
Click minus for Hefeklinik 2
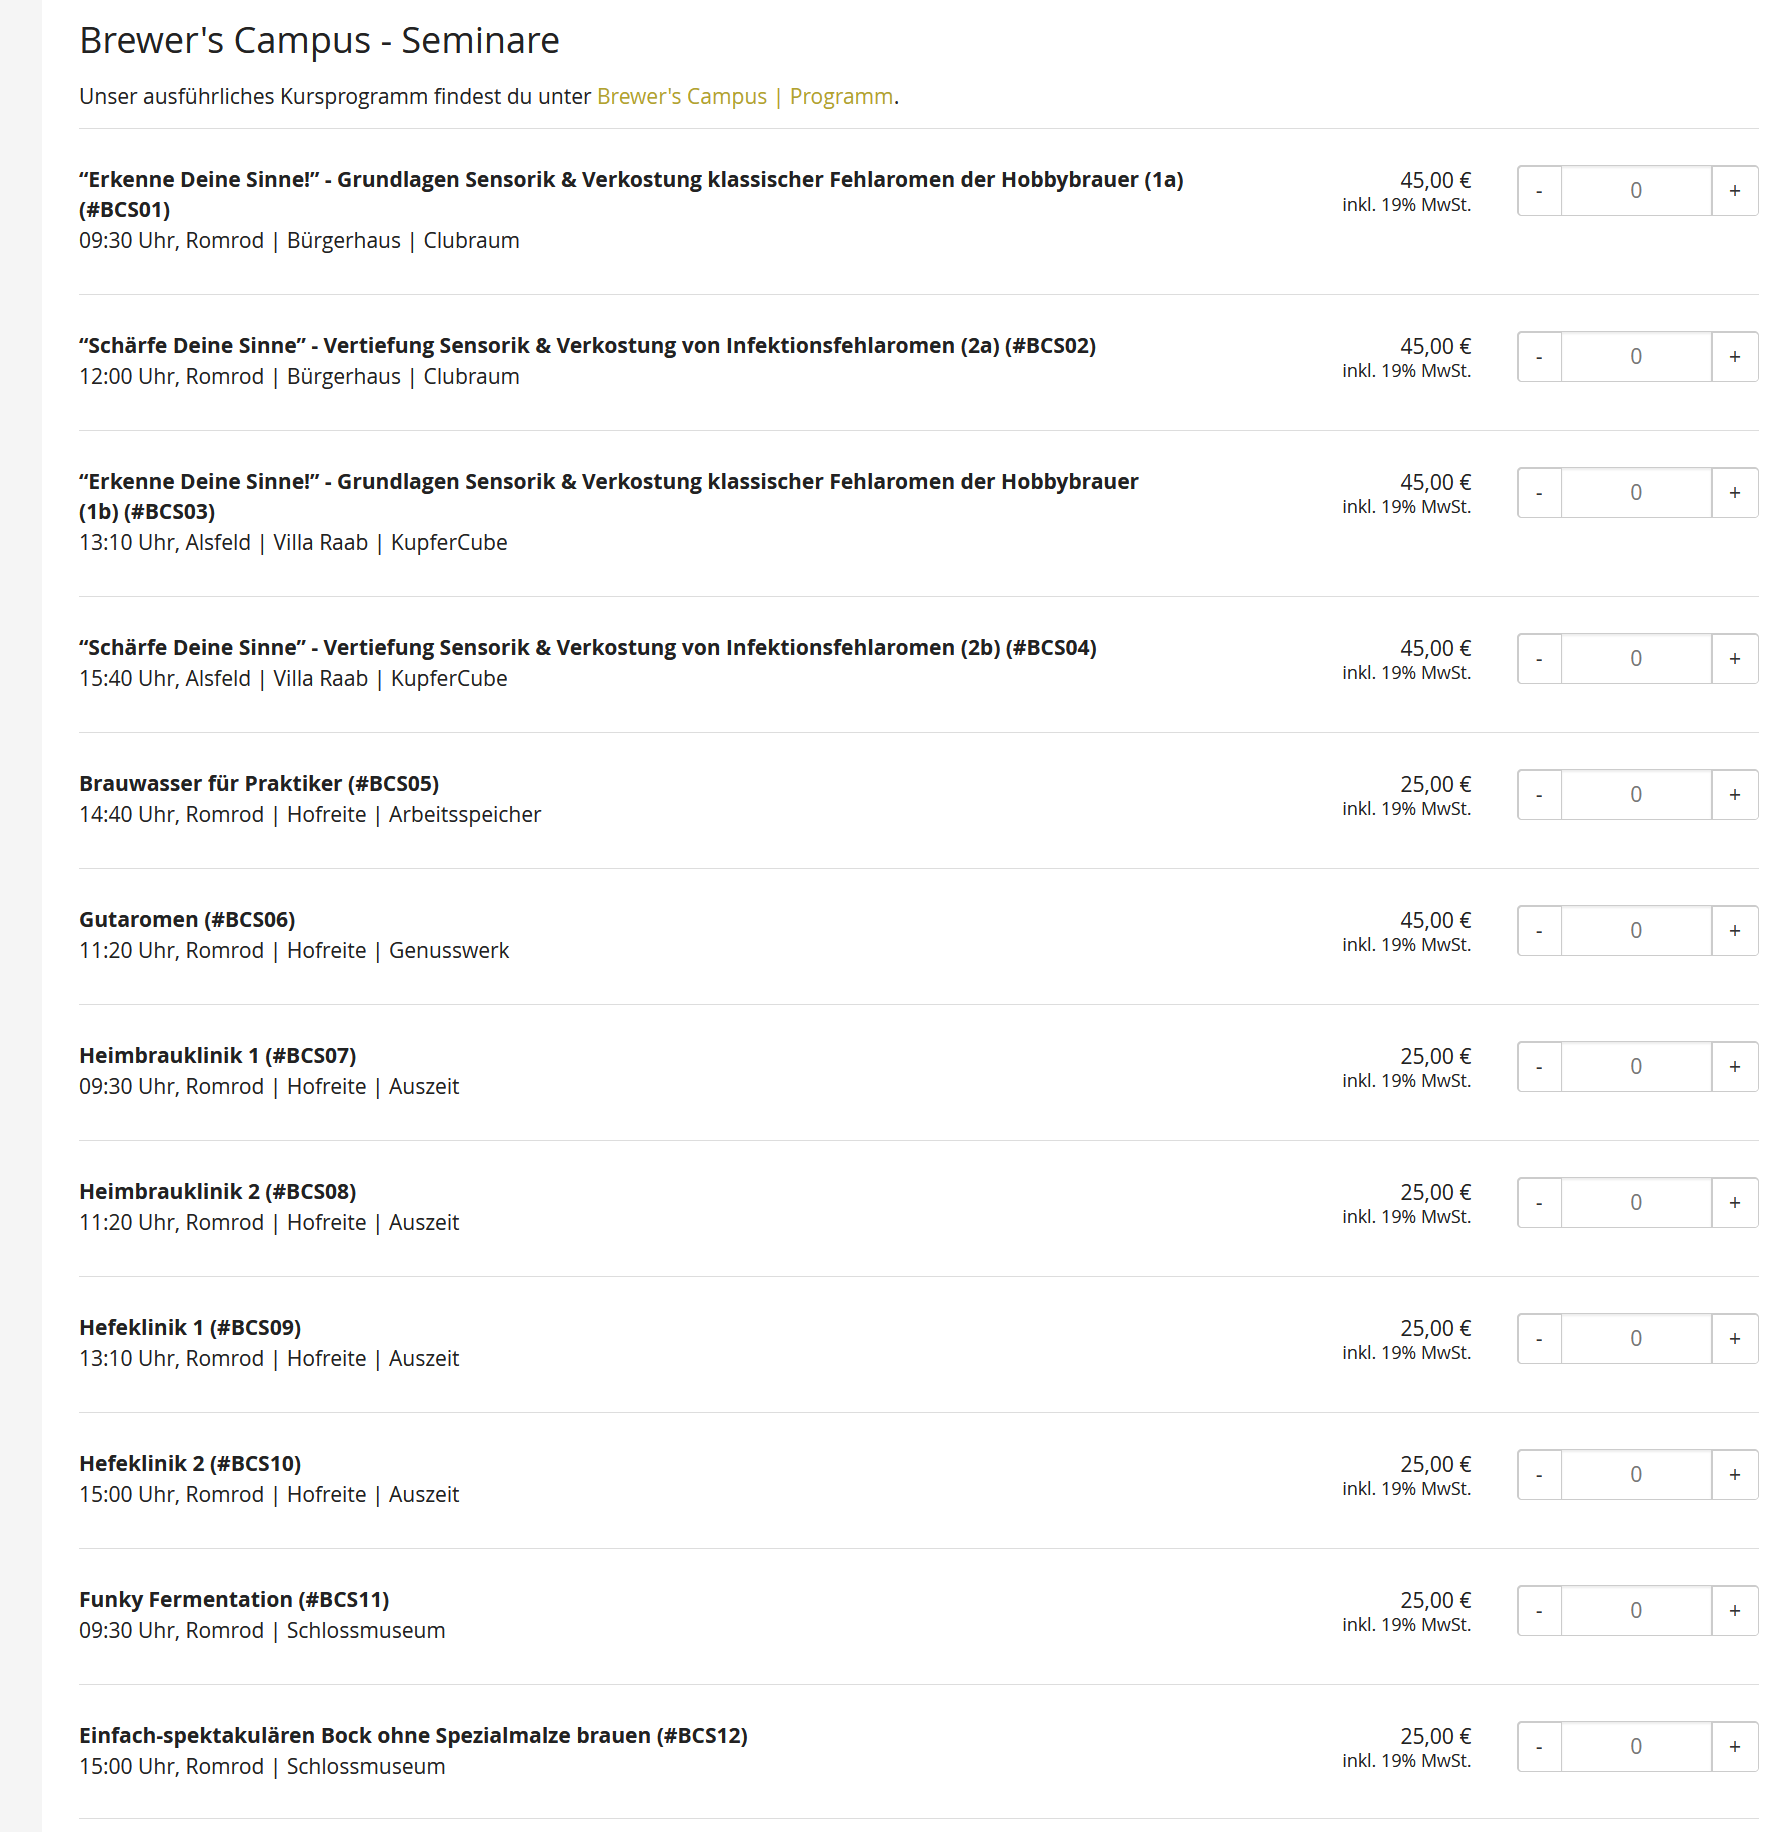point(1539,1475)
